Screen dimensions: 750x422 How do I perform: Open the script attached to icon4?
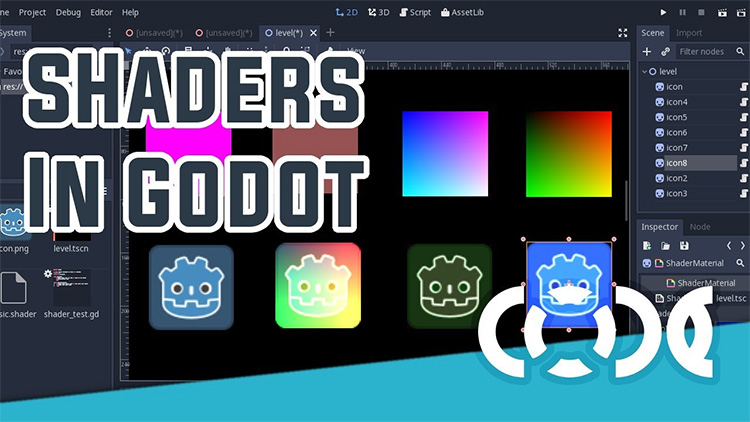744,102
